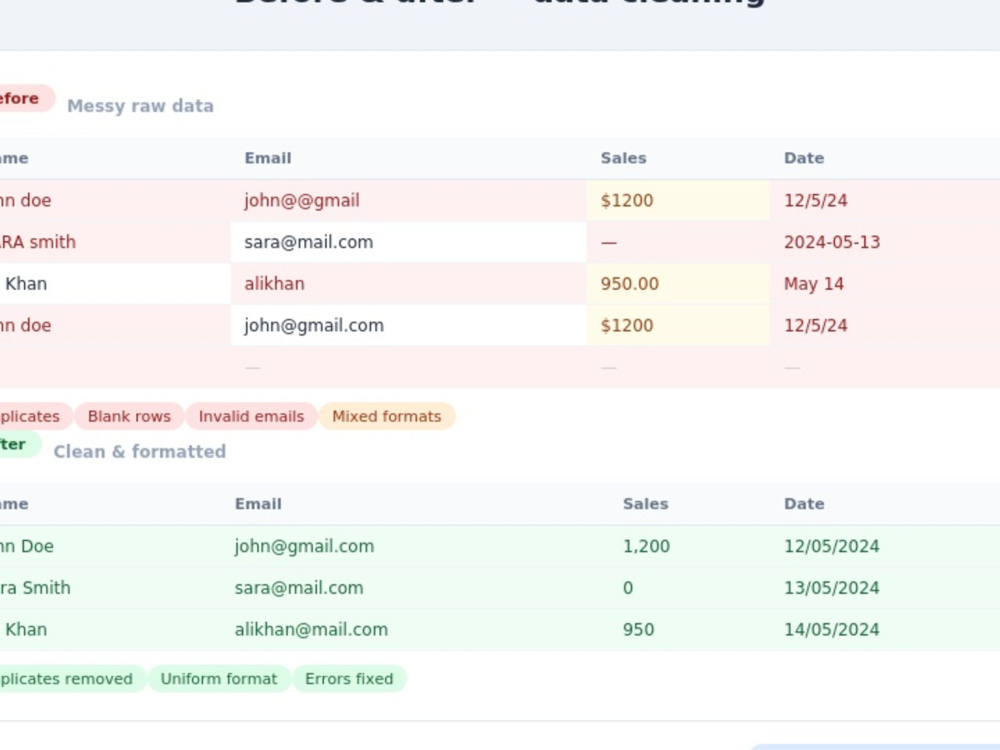This screenshot has width=1000, height=750.
Task: Select the Email header in Before table
Action: click(x=268, y=158)
